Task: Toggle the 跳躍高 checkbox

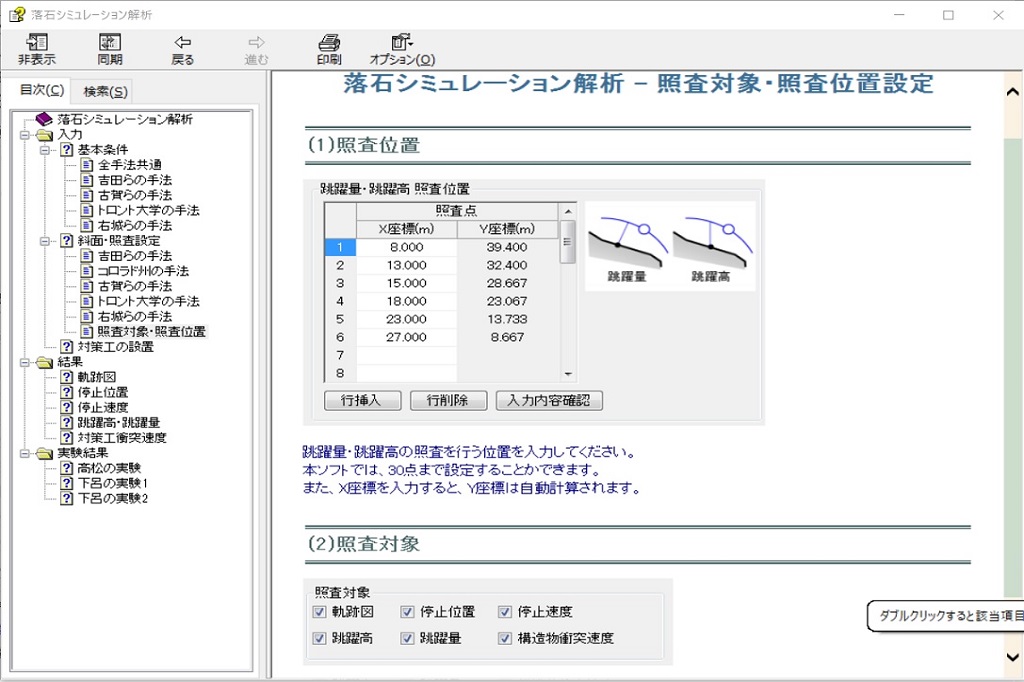Action: pyautogui.click(x=319, y=638)
